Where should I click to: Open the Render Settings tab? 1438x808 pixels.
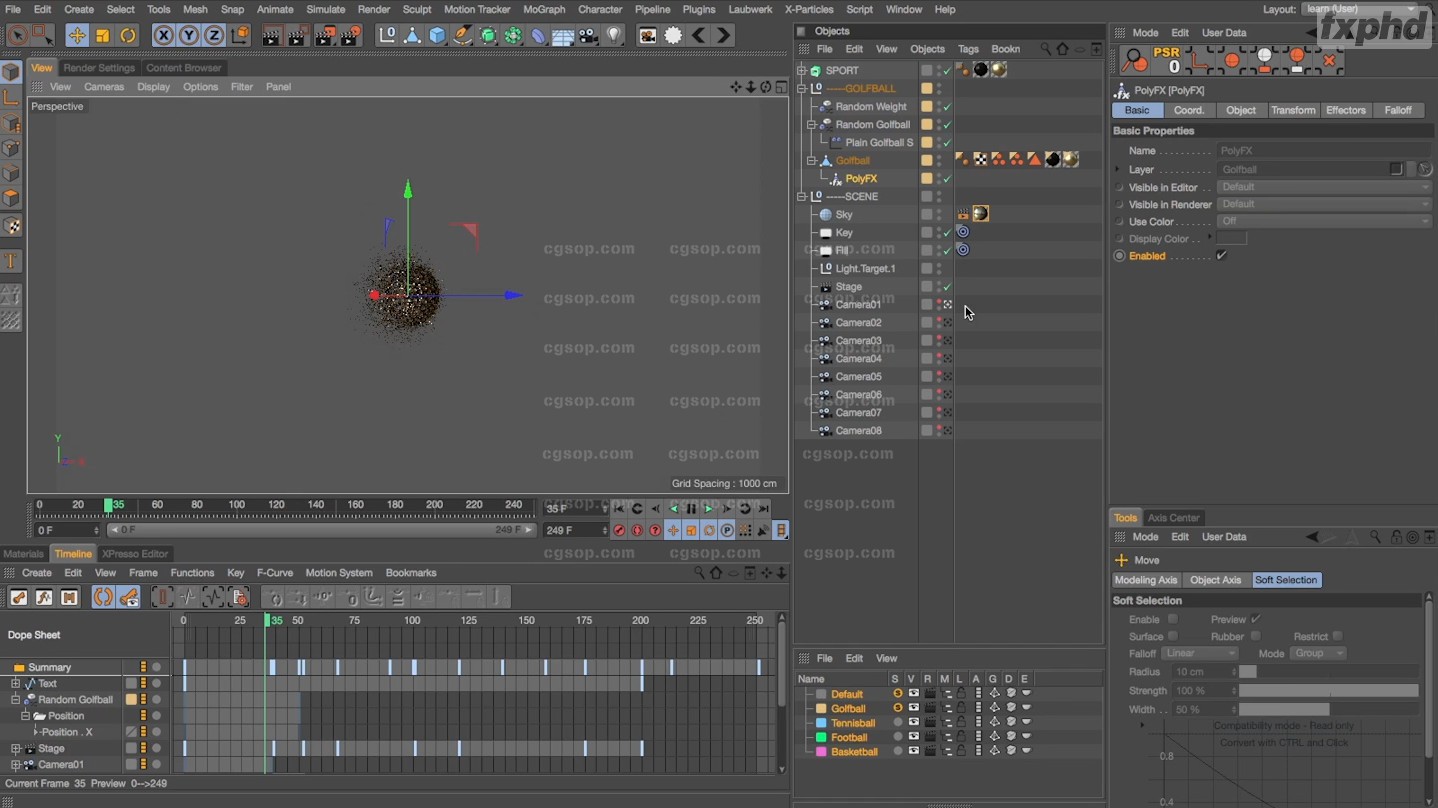(99, 68)
